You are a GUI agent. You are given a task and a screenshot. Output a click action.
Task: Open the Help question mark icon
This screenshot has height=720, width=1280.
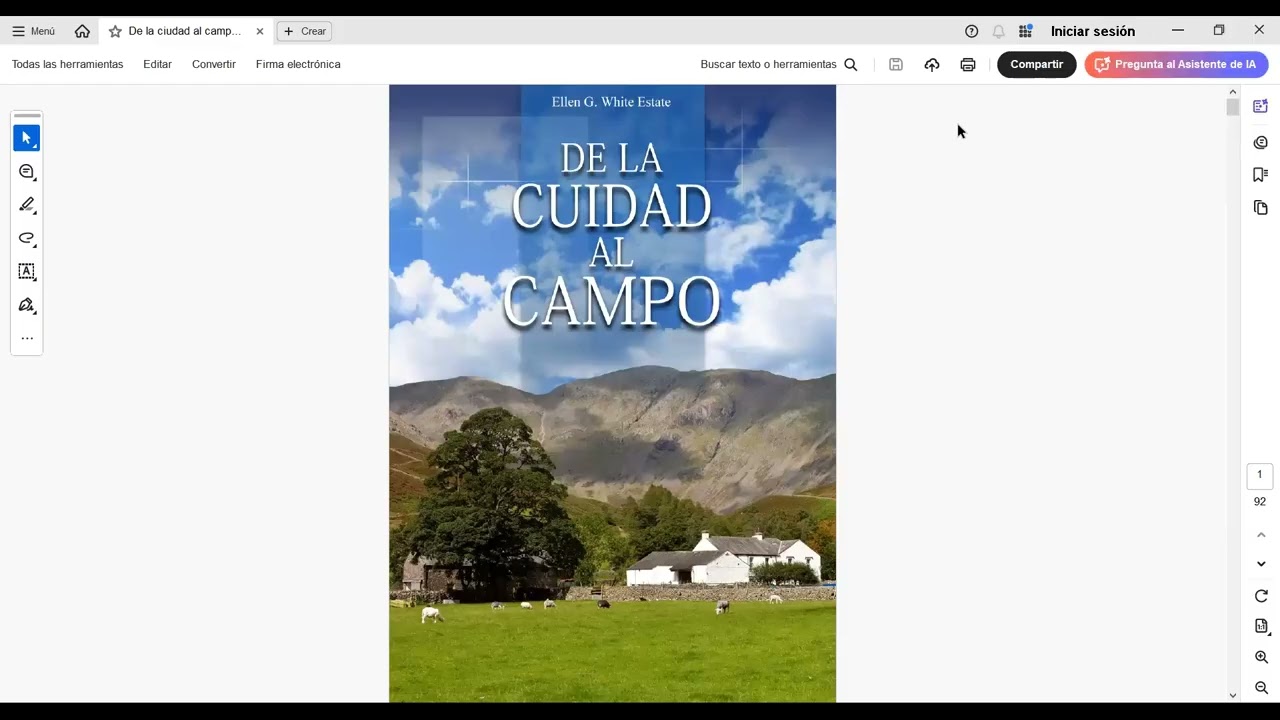971,31
